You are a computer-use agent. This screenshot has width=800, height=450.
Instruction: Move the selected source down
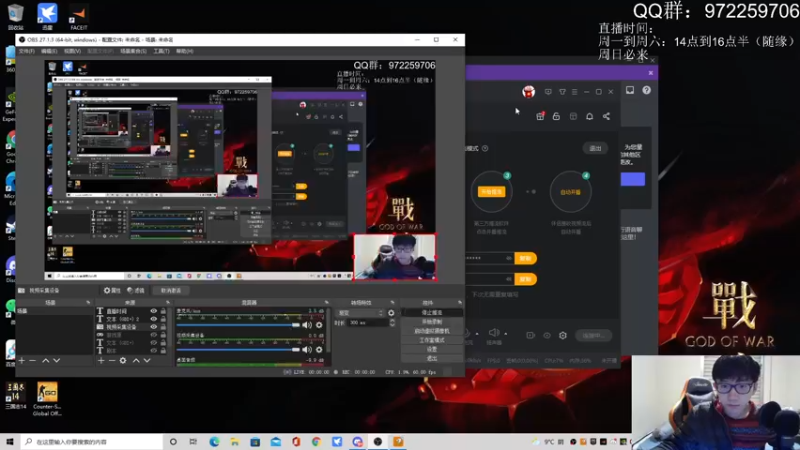[147, 360]
